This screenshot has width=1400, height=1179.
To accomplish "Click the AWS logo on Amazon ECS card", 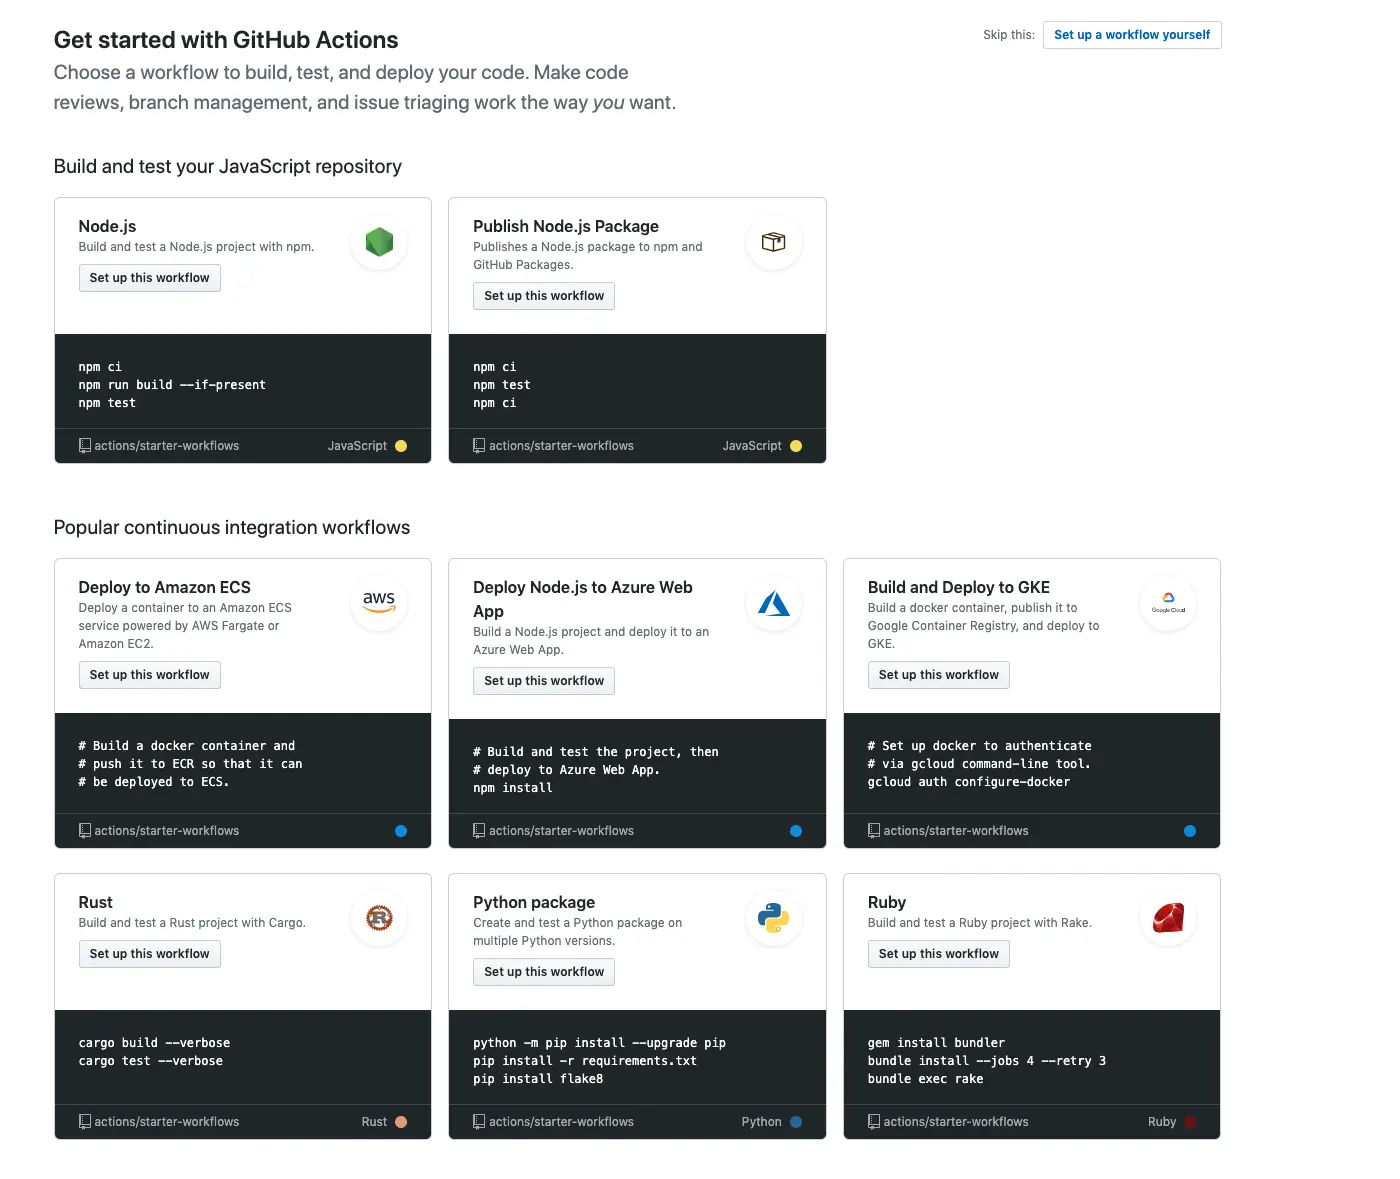I will [x=379, y=602].
